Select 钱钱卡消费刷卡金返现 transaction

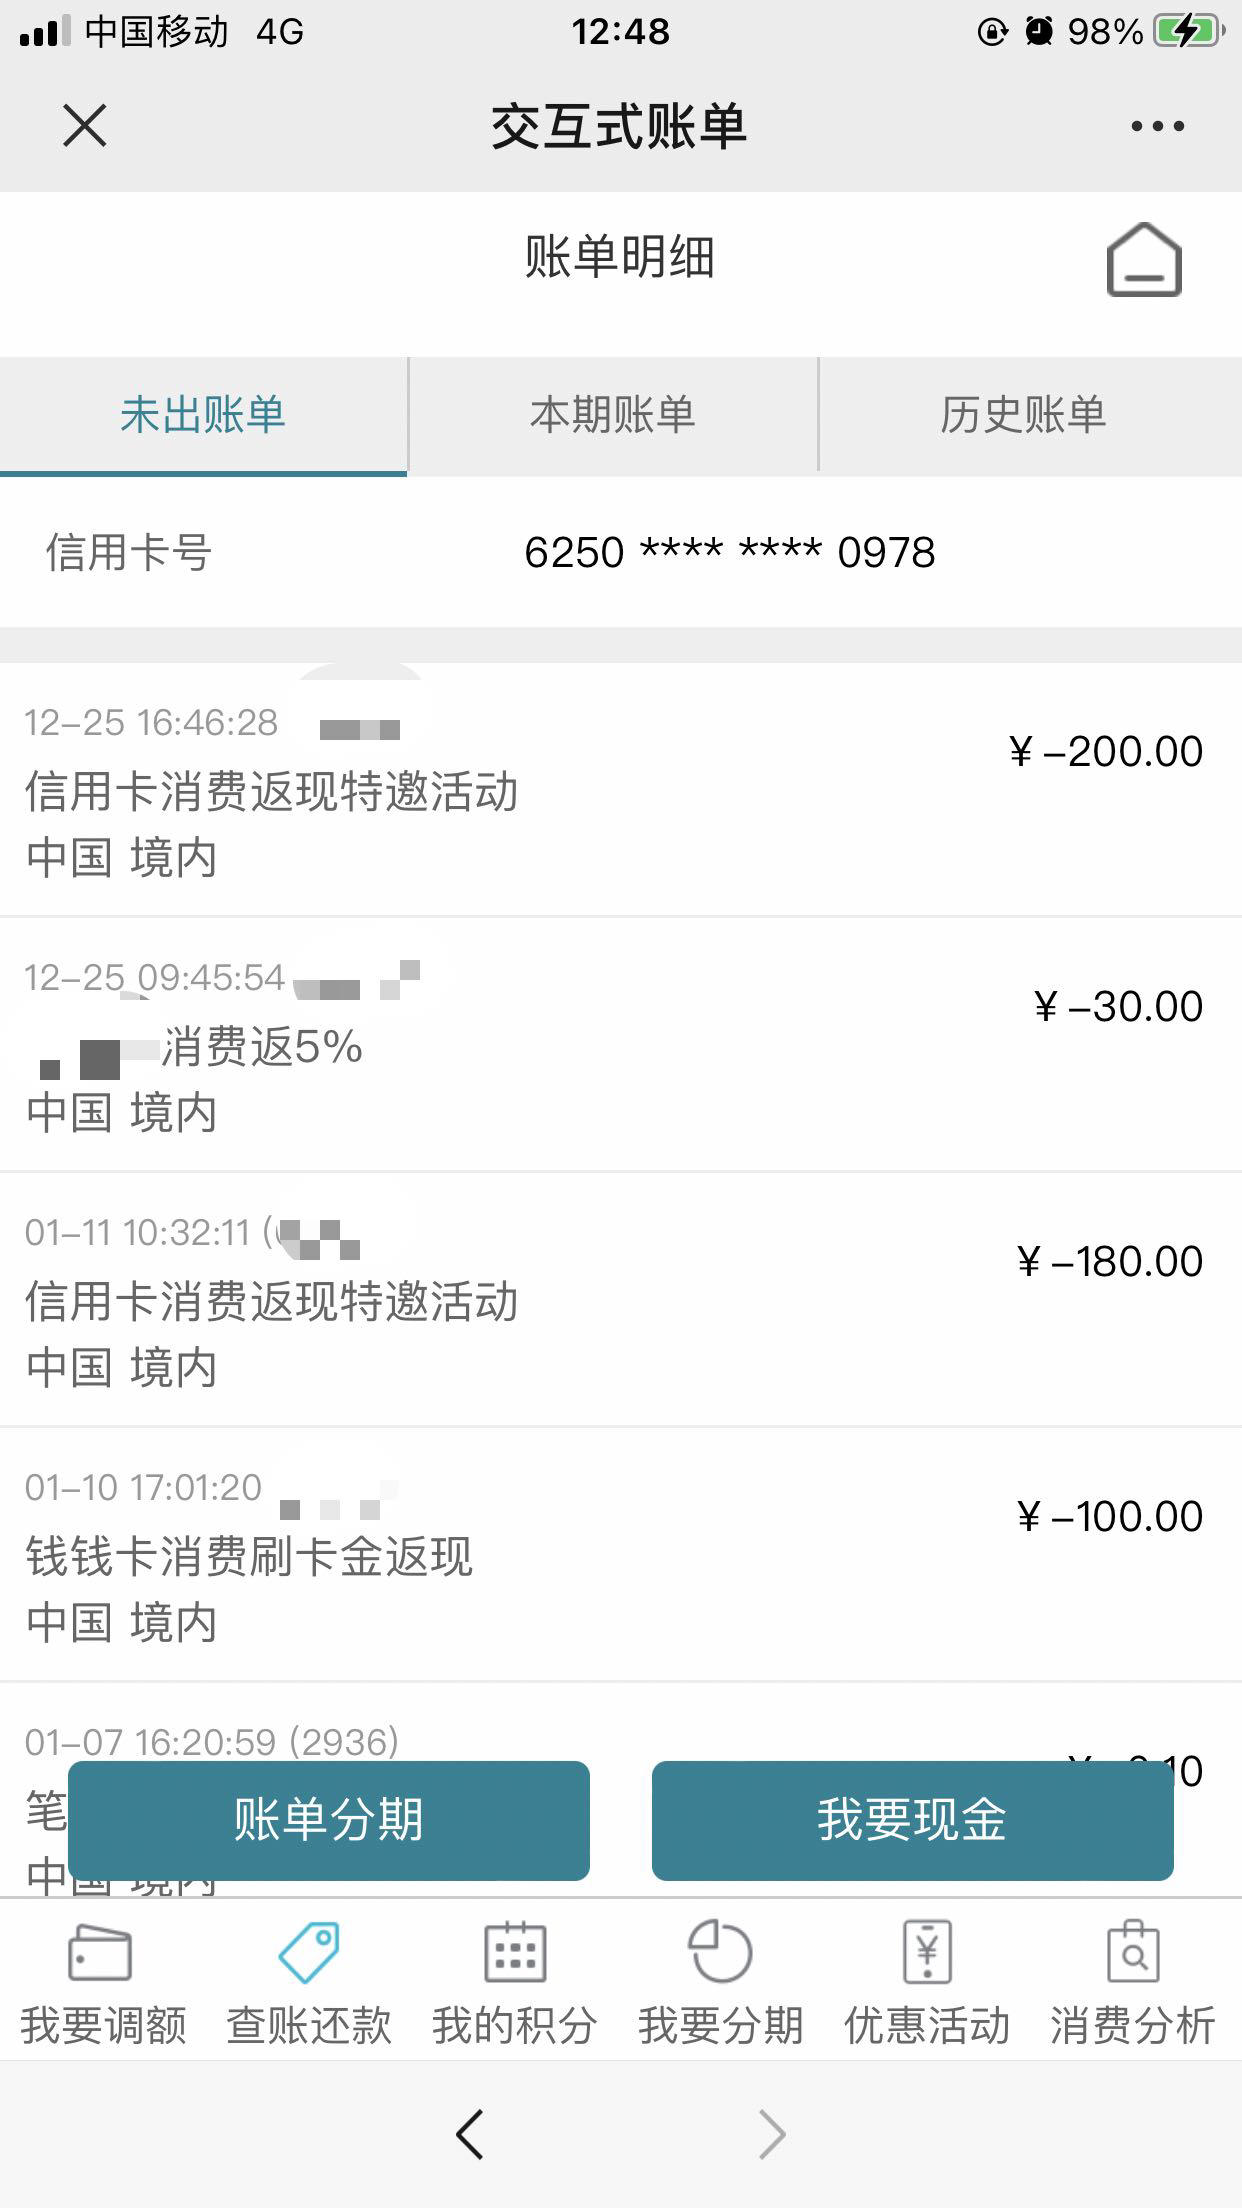[621, 1555]
